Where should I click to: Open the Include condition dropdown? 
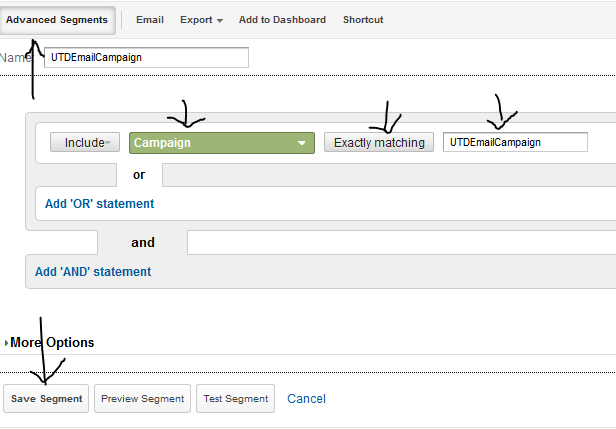coord(85,143)
